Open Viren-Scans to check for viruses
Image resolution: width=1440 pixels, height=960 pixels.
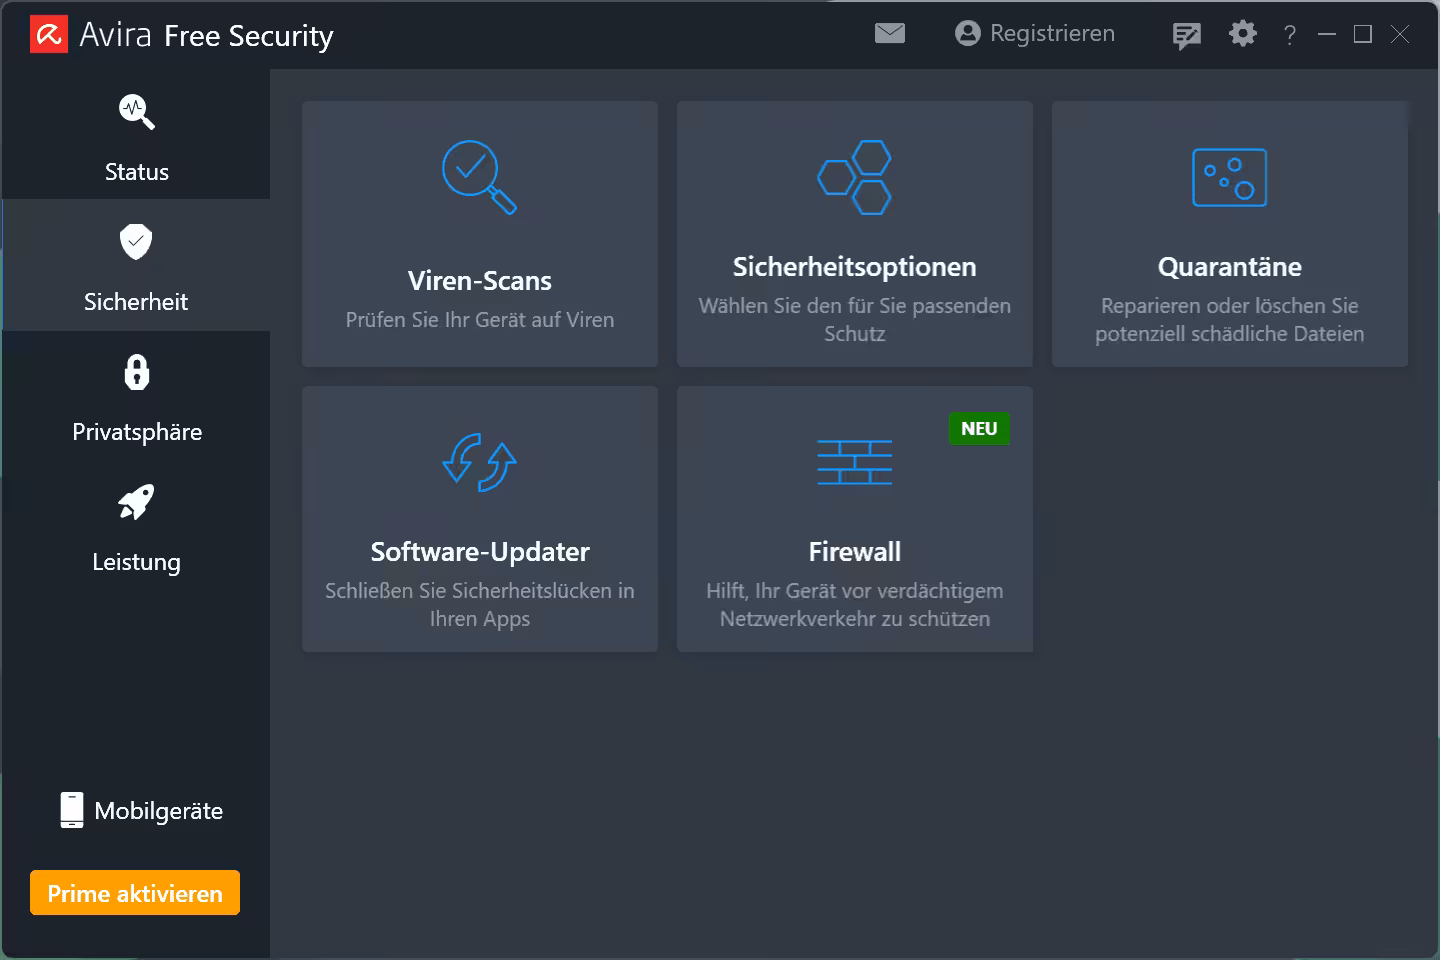click(479, 235)
